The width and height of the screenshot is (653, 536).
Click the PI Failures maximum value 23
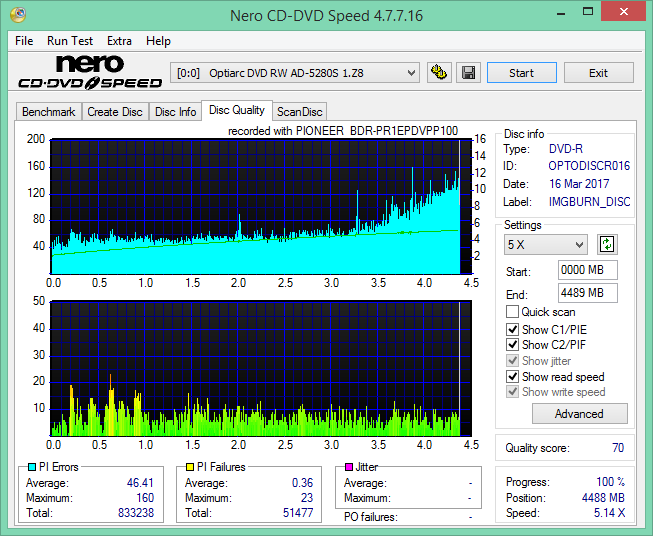click(x=307, y=498)
